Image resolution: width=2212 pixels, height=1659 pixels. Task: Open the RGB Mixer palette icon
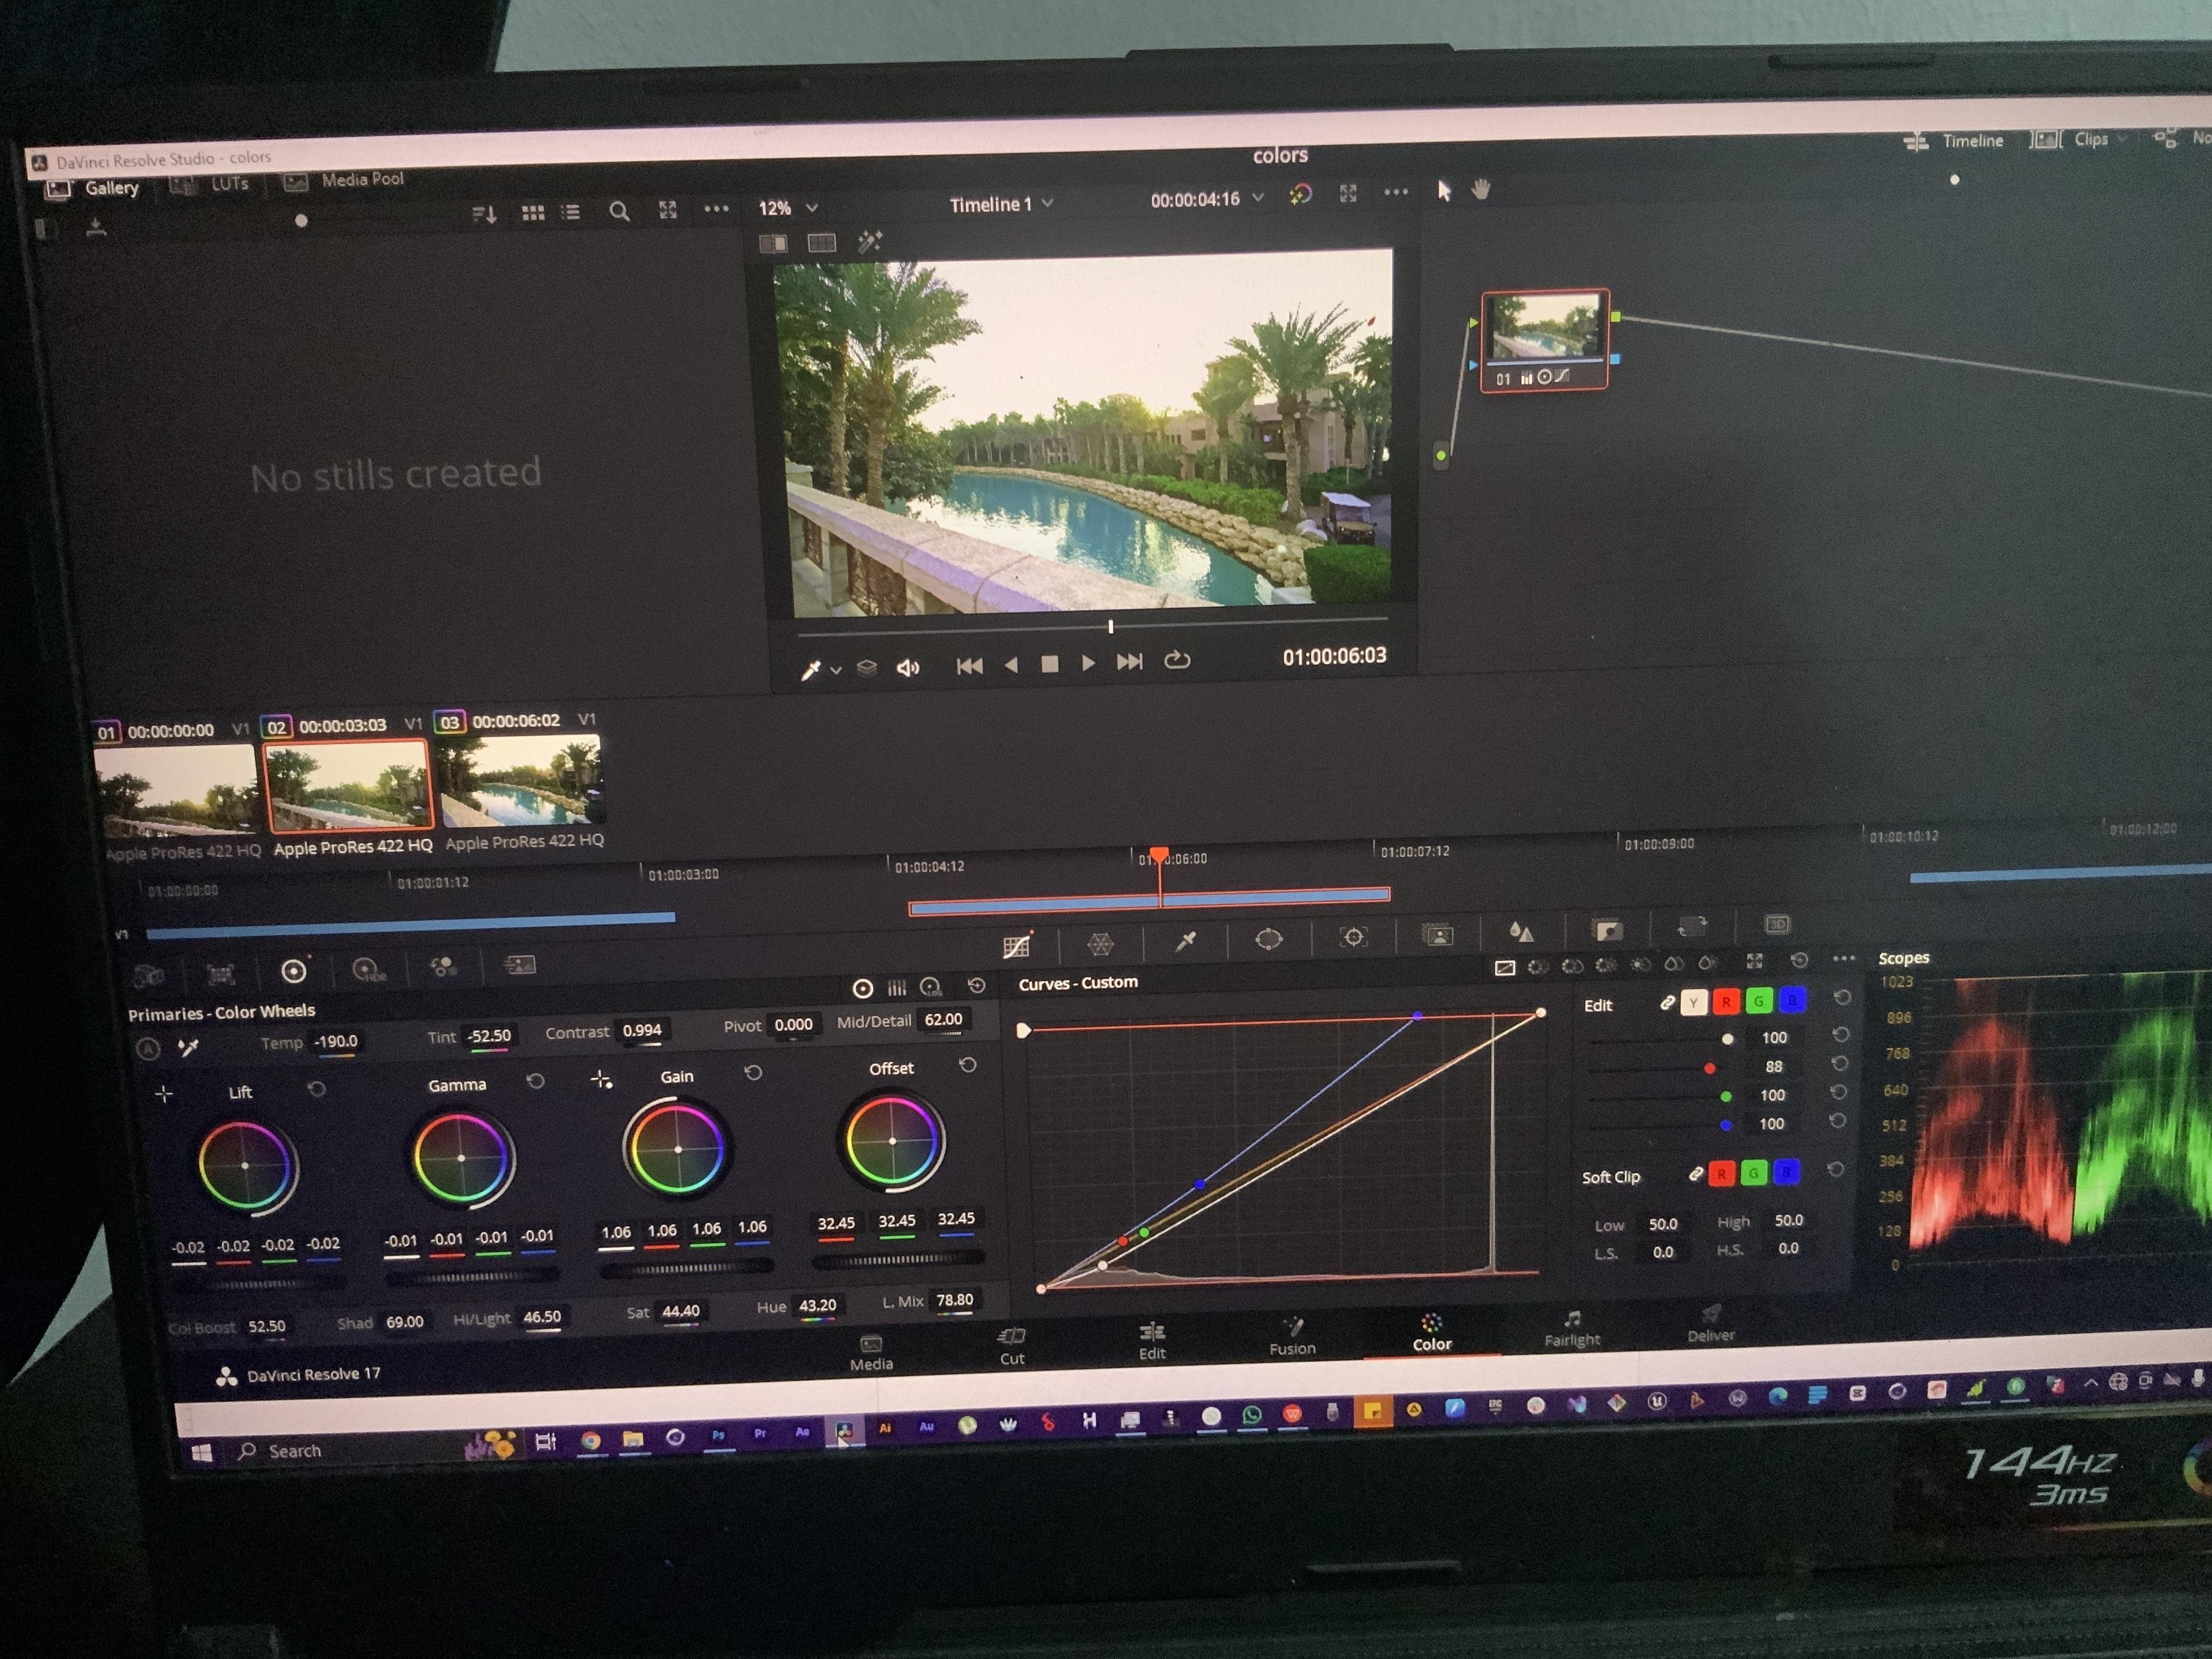pyautogui.click(x=443, y=966)
